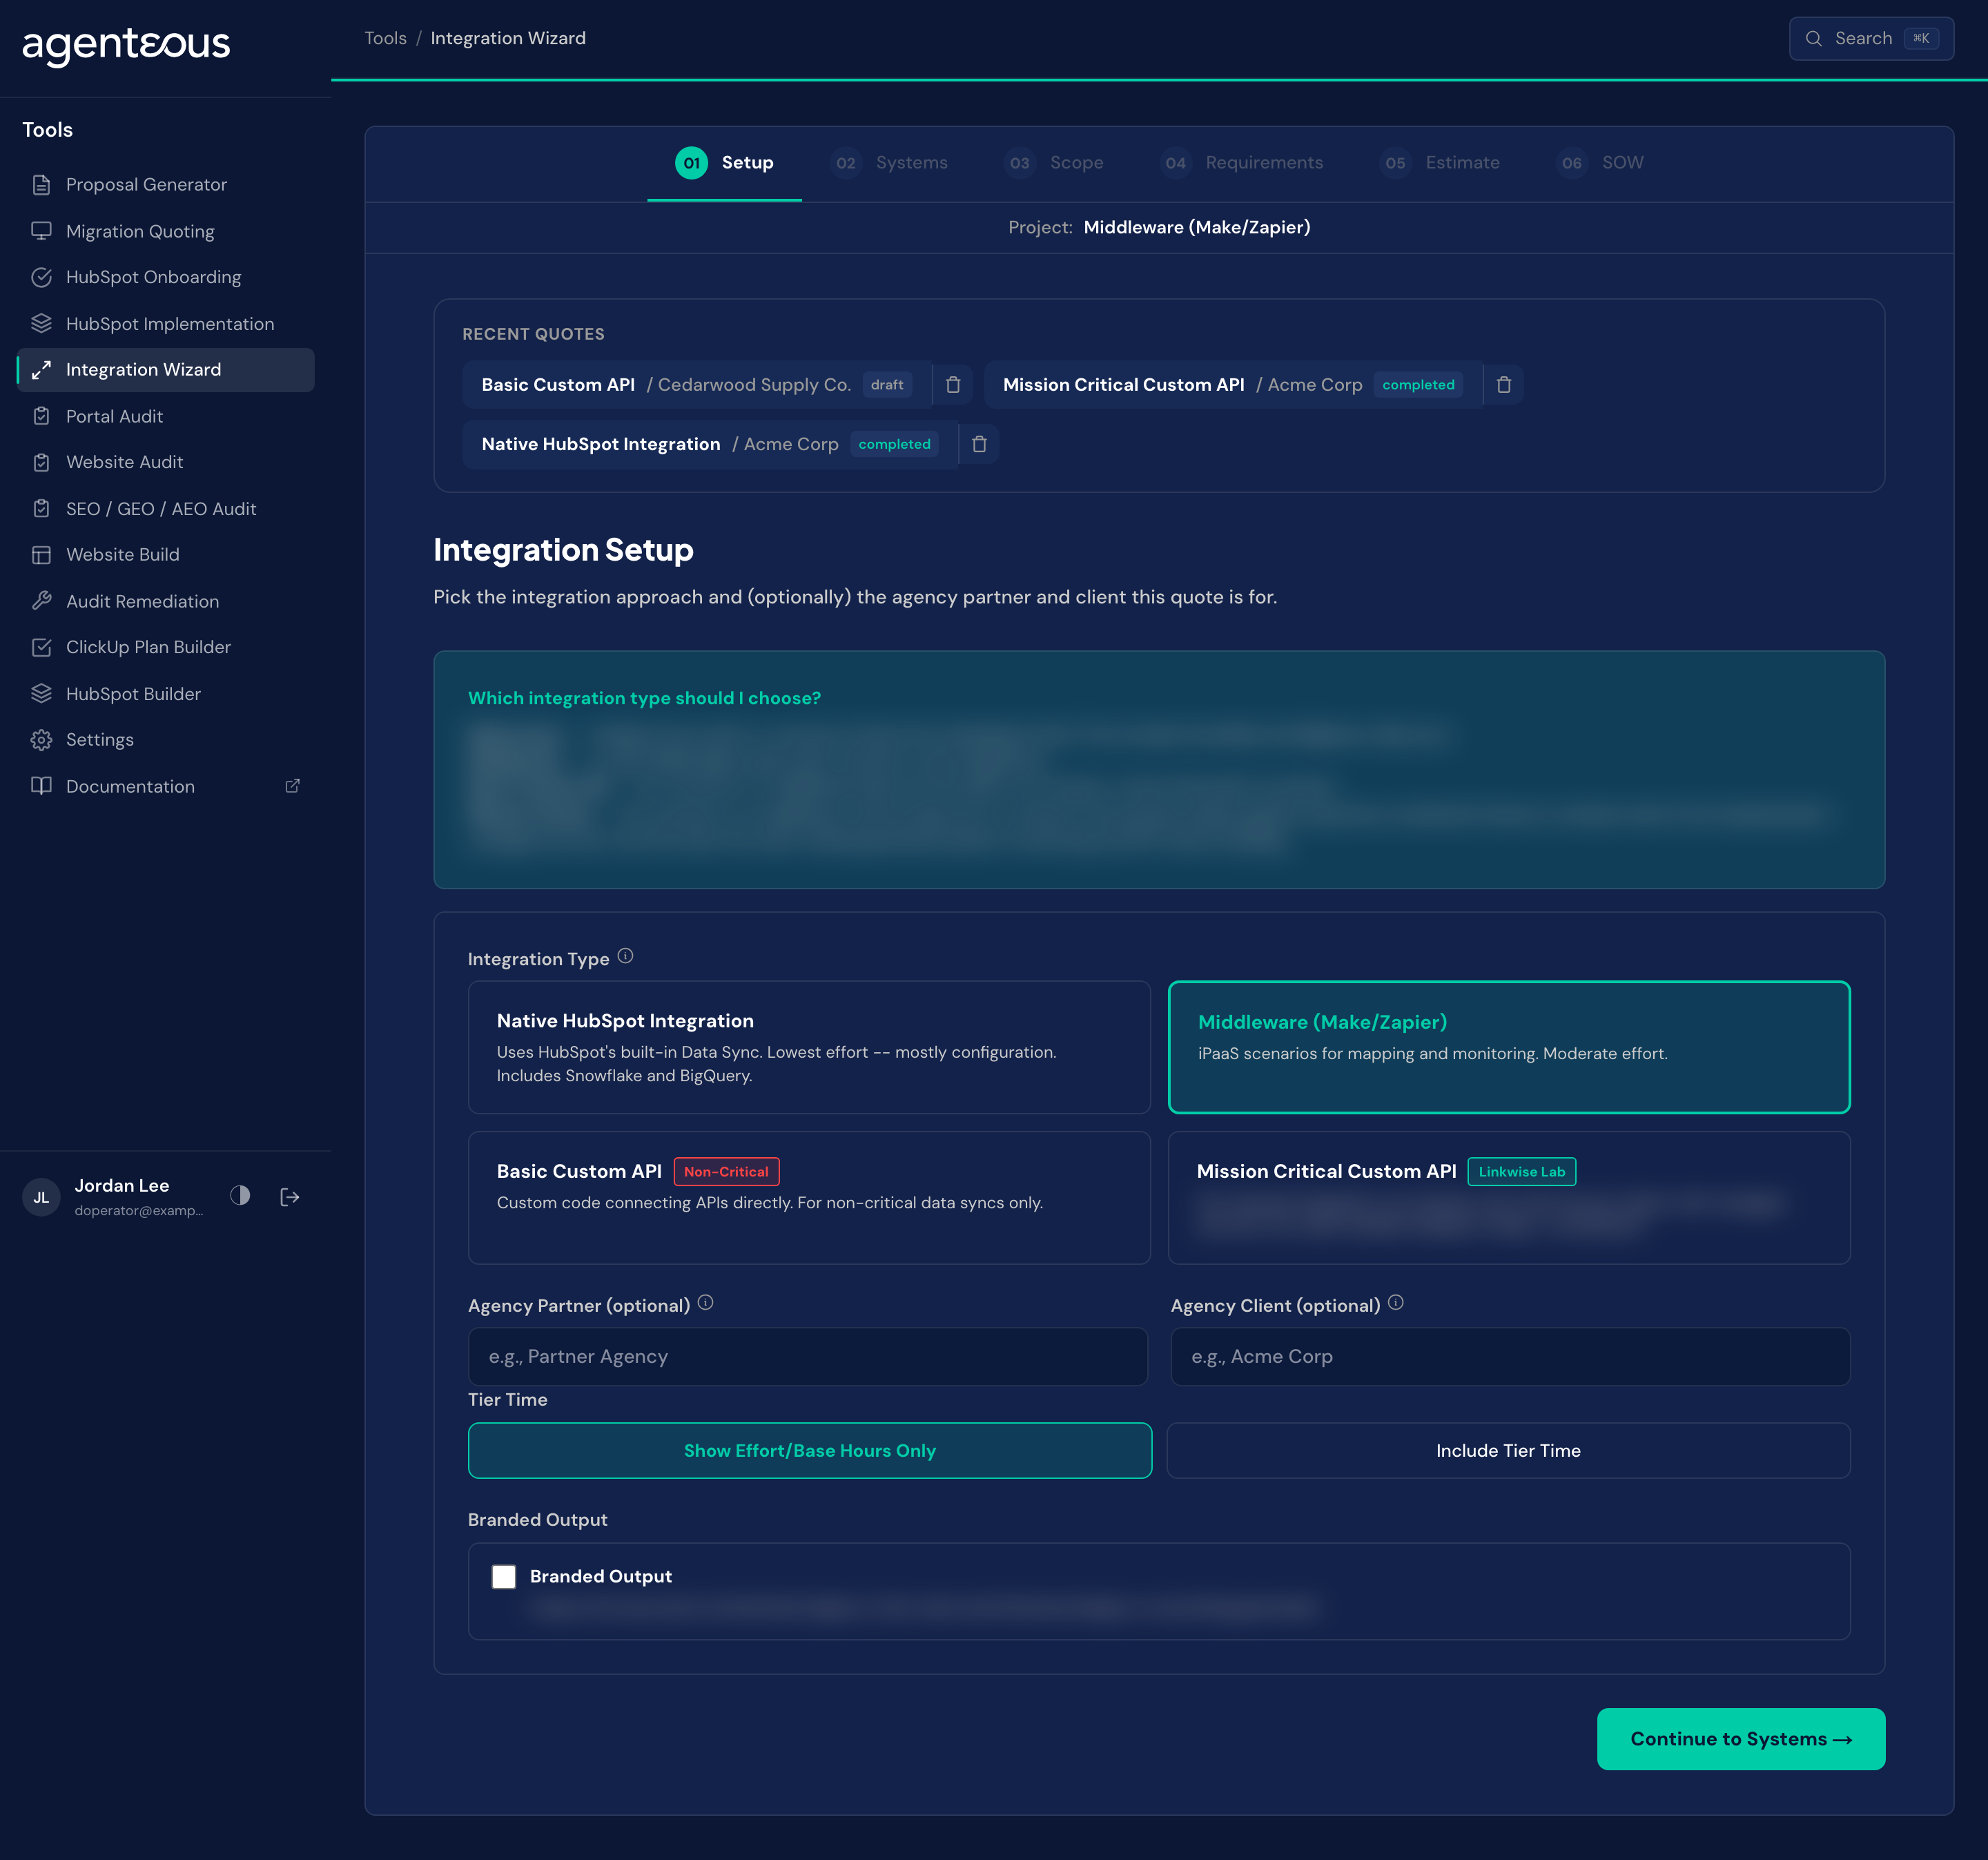The width and height of the screenshot is (1988, 1860).
Task: Delete the Basic Custom API Cedarwood quote
Action: coord(953,385)
